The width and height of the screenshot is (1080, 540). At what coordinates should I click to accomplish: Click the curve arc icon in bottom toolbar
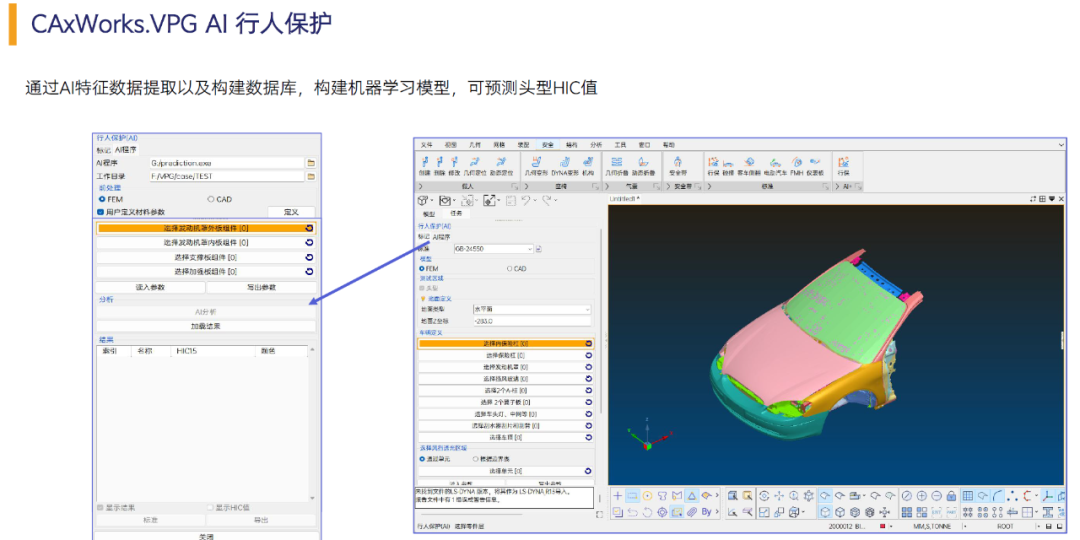click(x=997, y=495)
